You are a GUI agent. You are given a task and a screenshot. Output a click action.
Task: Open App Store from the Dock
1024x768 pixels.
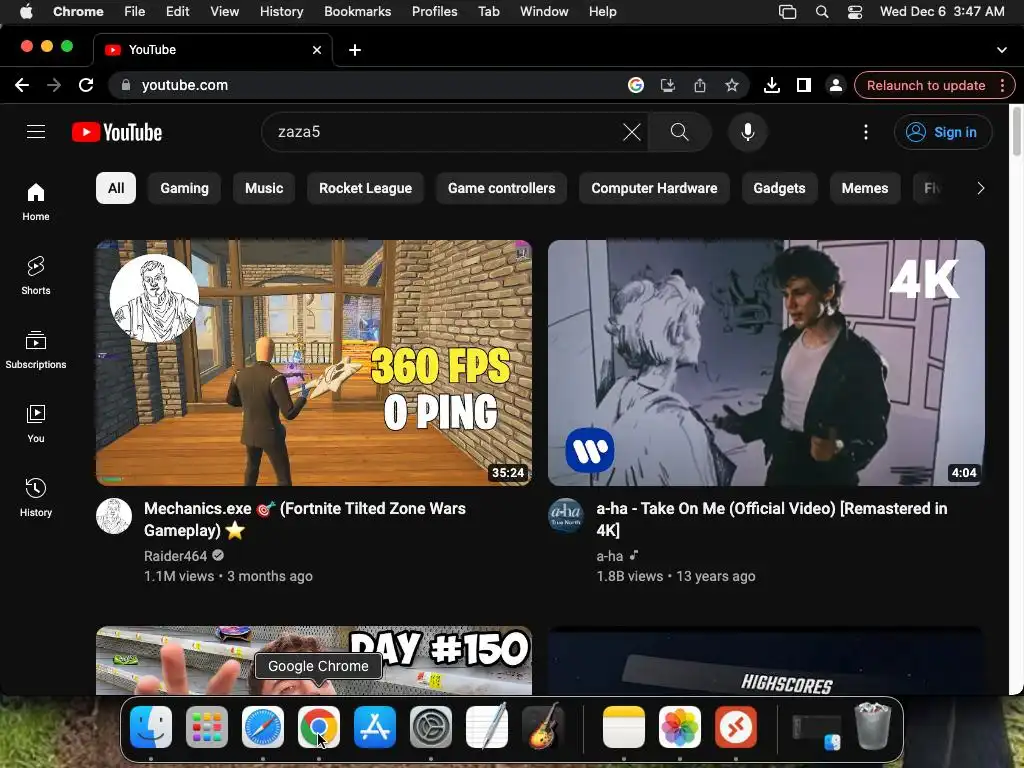[375, 727]
